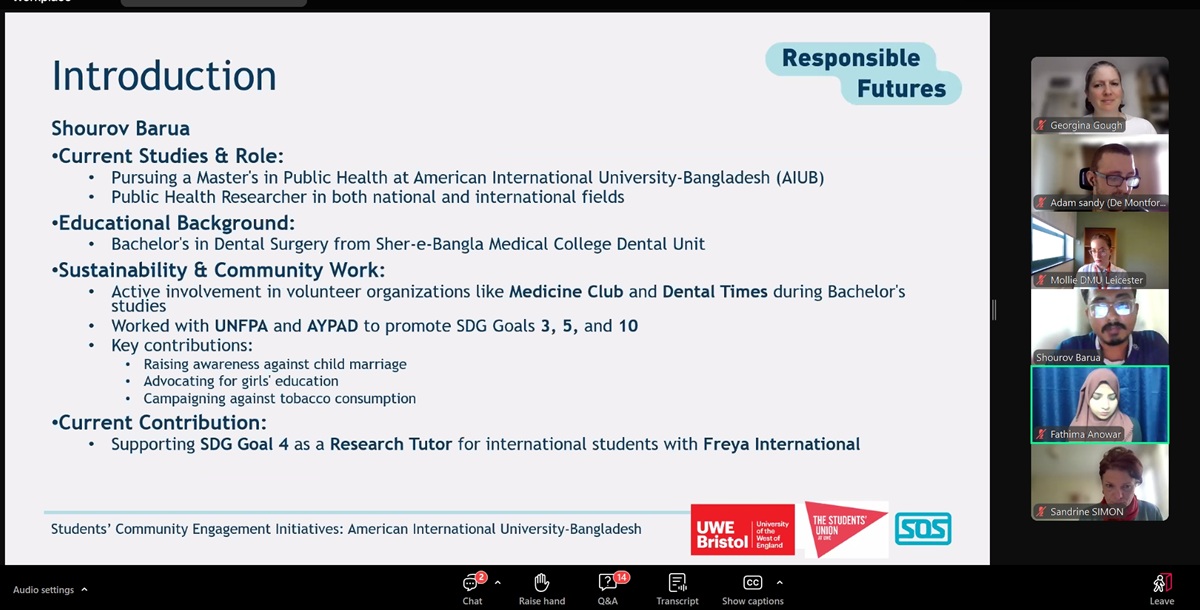
Task: Click the 'Pursuing a Master's in Public Health' line
Action: (x=468, y=178)
